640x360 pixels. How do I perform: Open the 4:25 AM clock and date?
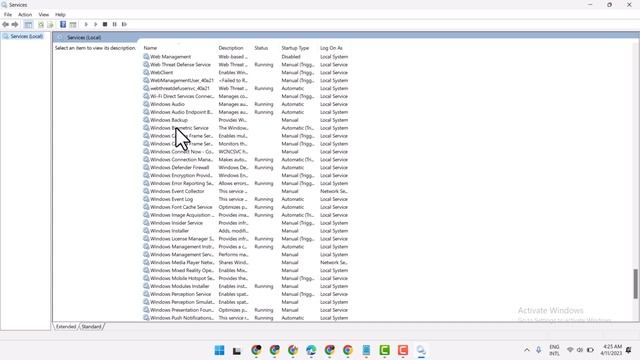(x=611, y=350)
